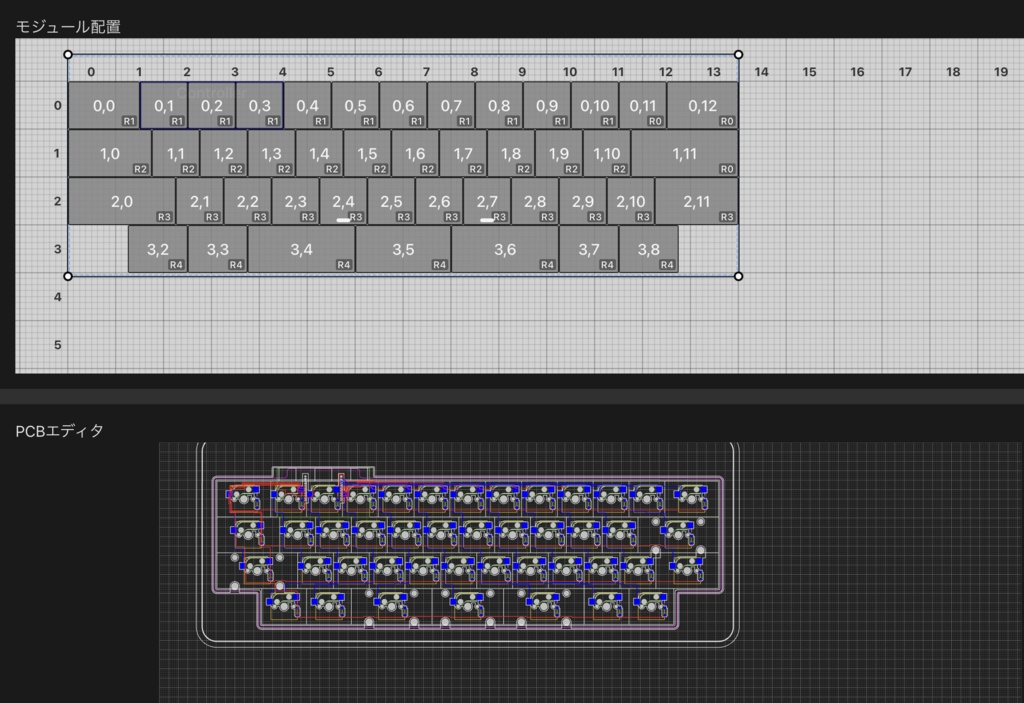
Task: Select key module 1,4
Action: [x=319, y=154]
